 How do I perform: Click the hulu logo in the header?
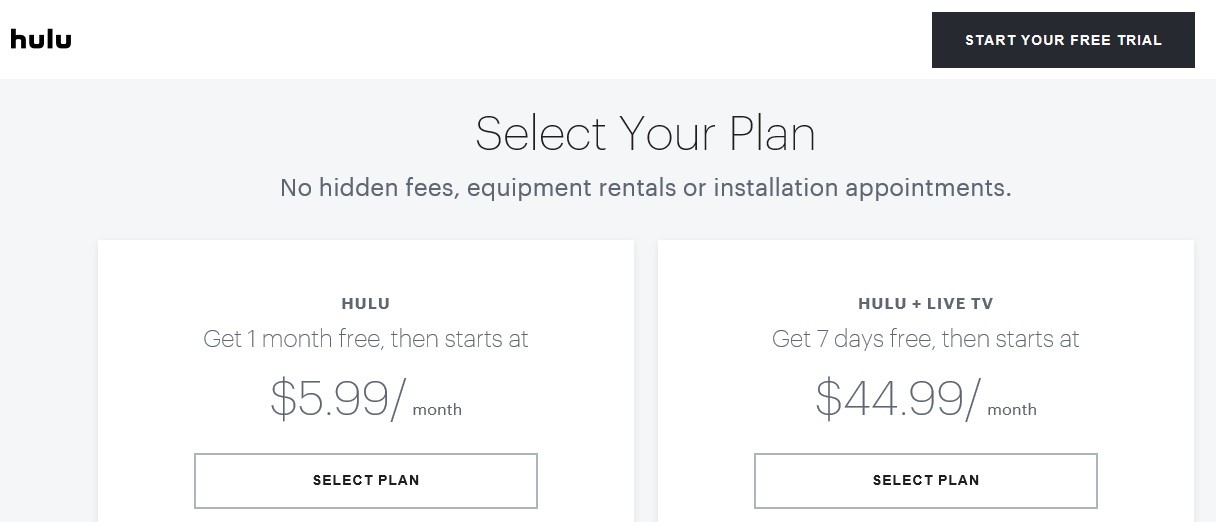pyautogui.click(x=41, y=39)
